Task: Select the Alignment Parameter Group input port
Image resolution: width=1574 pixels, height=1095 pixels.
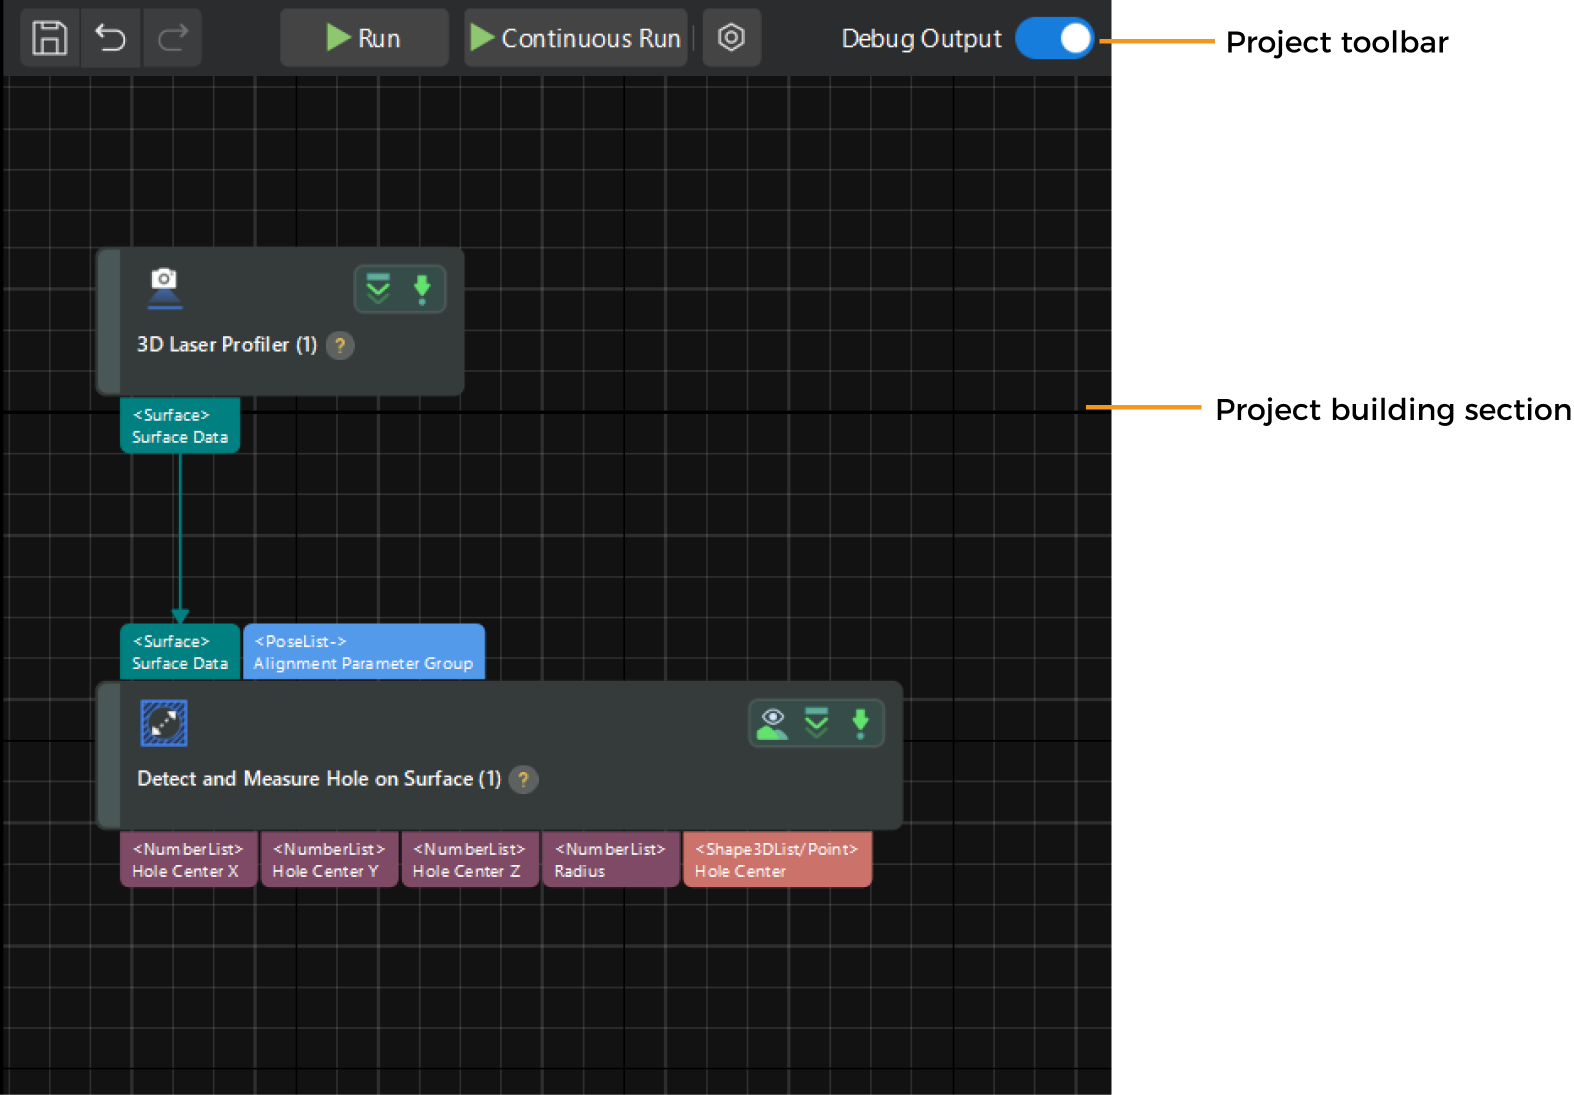Action: [363, 652]
